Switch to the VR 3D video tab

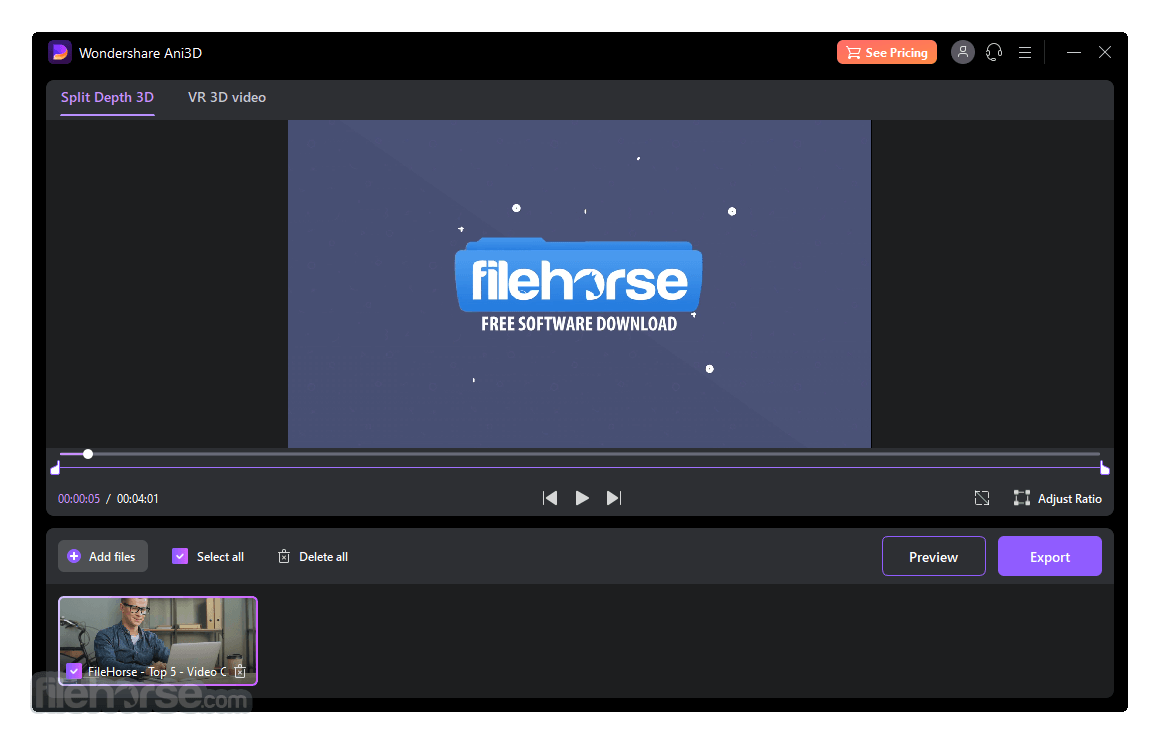(x=226, y=98)
